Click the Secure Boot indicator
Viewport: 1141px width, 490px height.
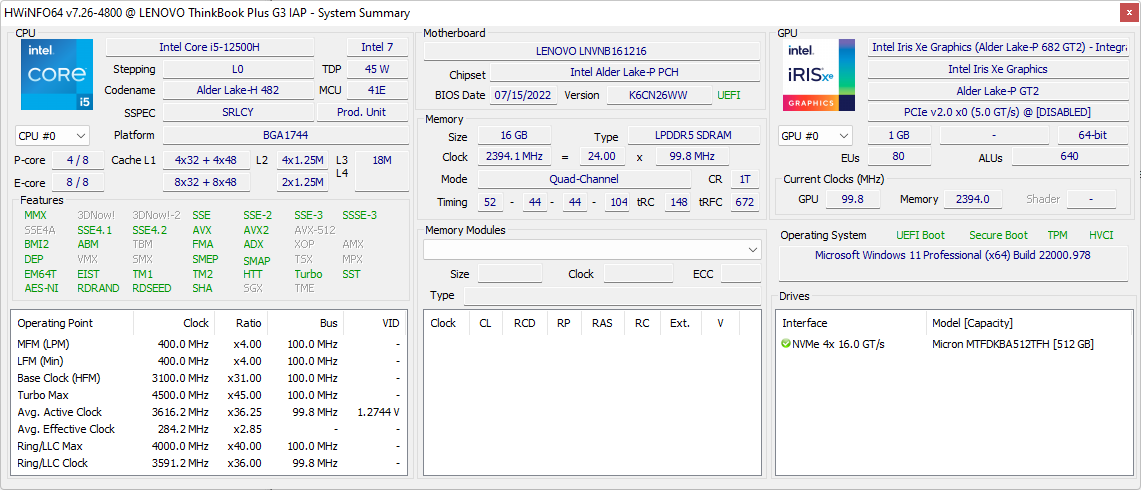click(998, 235)
